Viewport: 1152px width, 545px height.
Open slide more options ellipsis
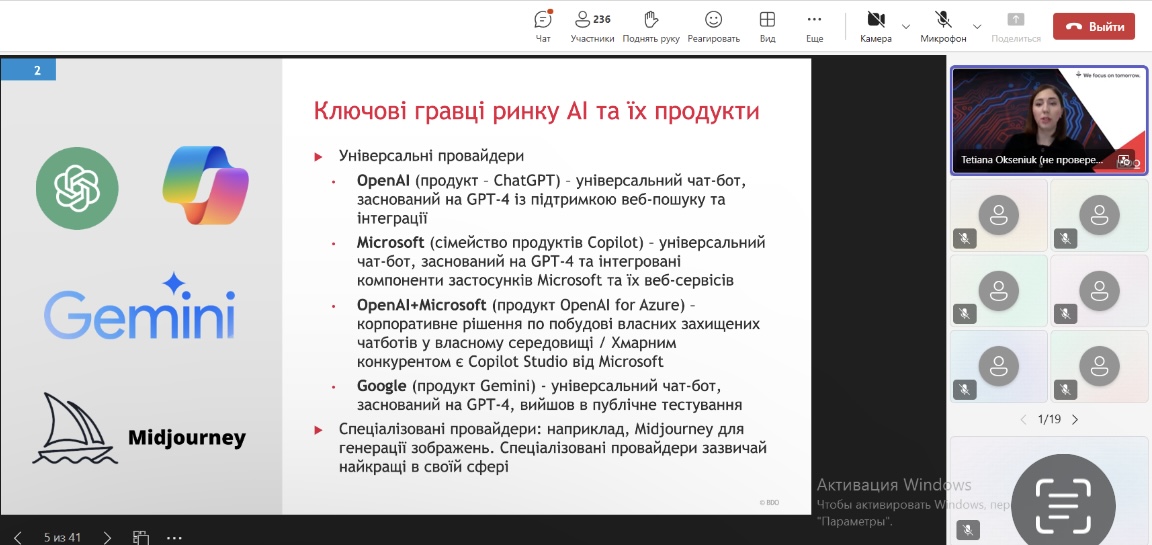pyautogui.click(x=174, y=538)
